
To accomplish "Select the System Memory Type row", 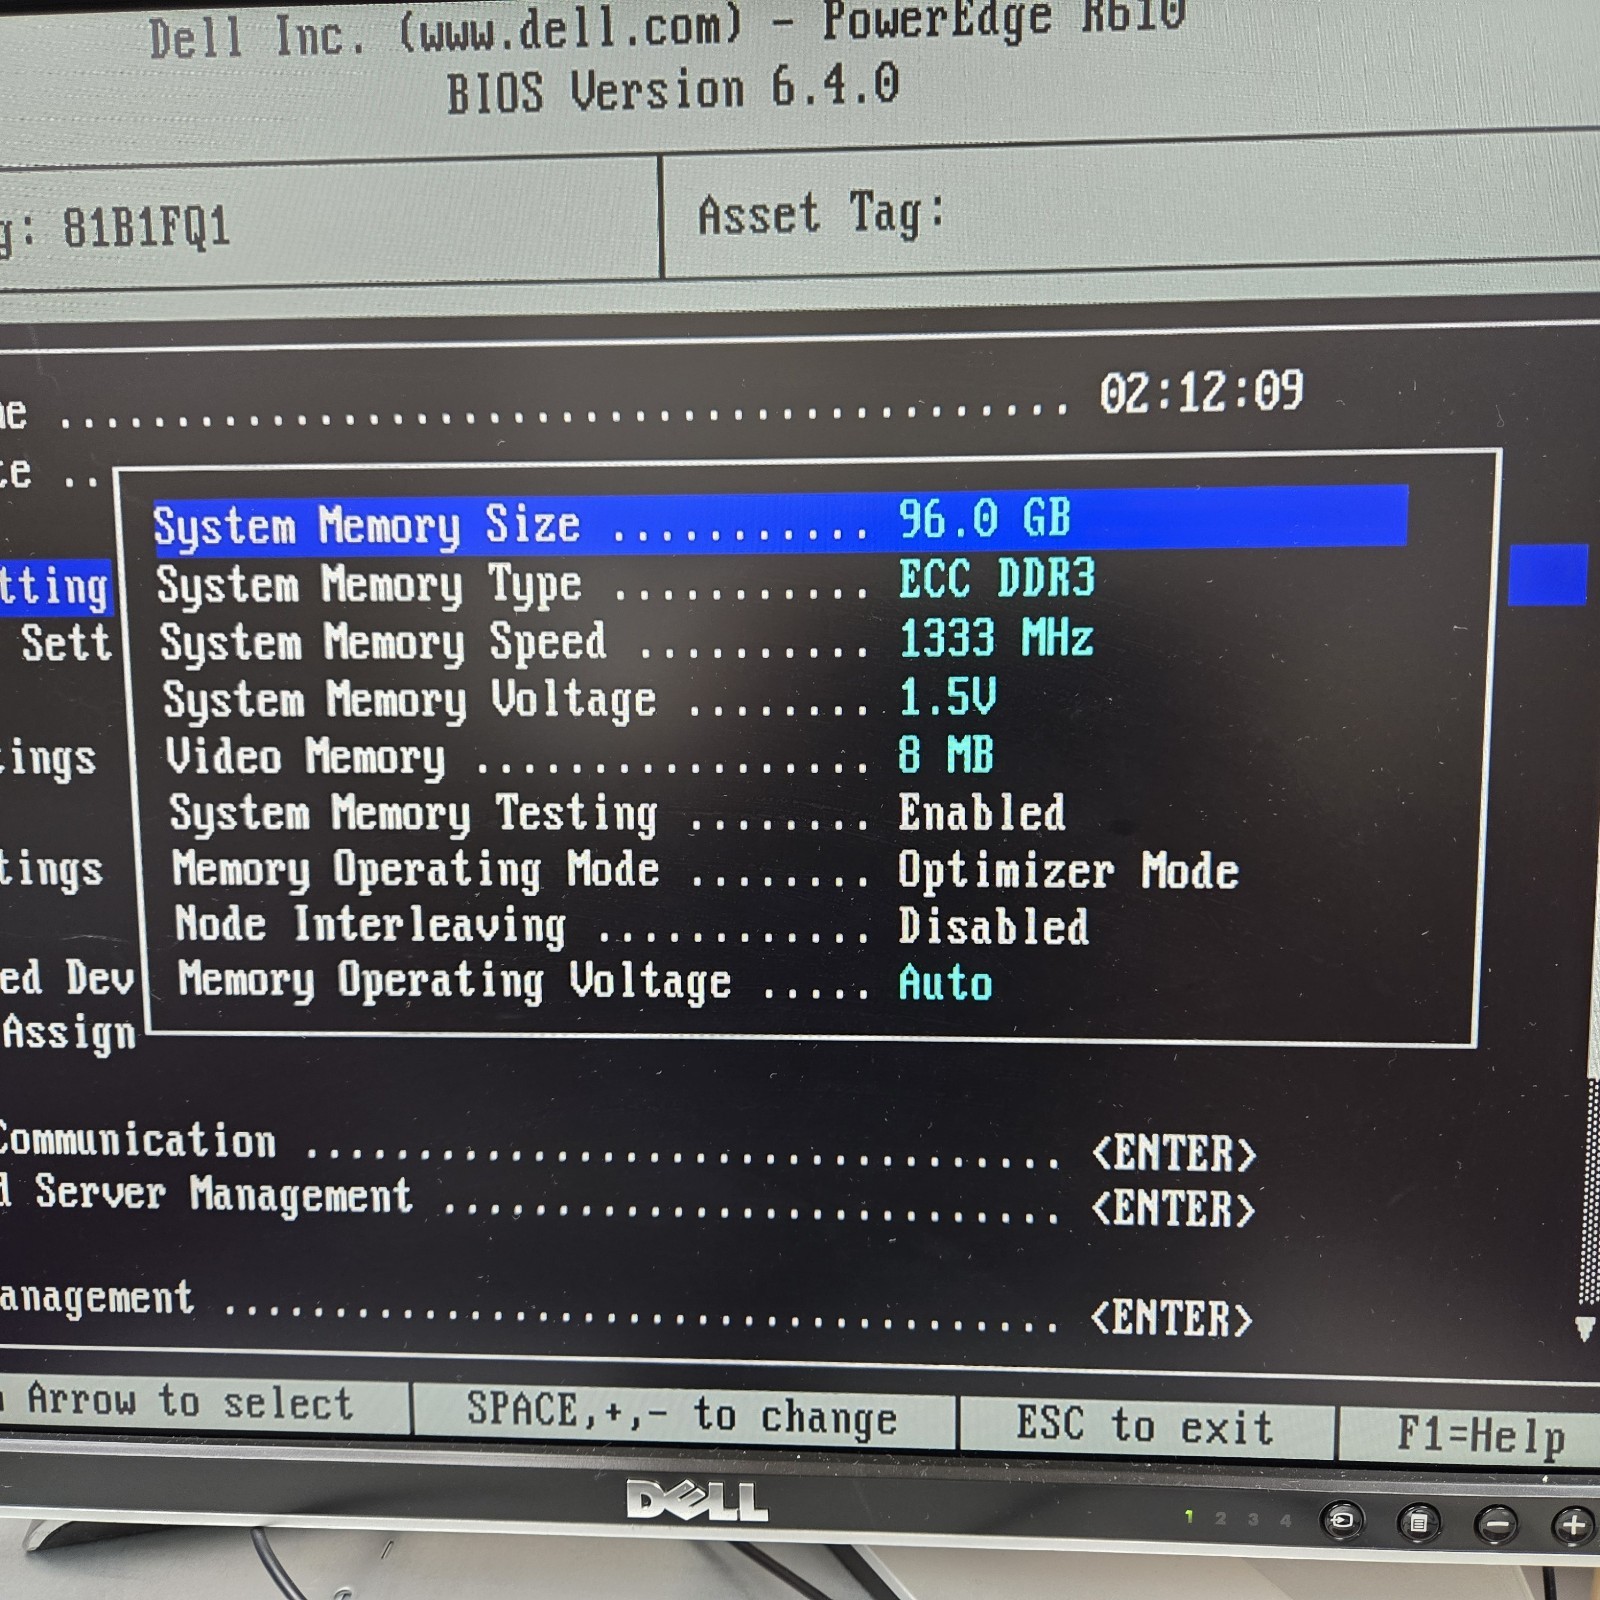I will click(626, 582).
